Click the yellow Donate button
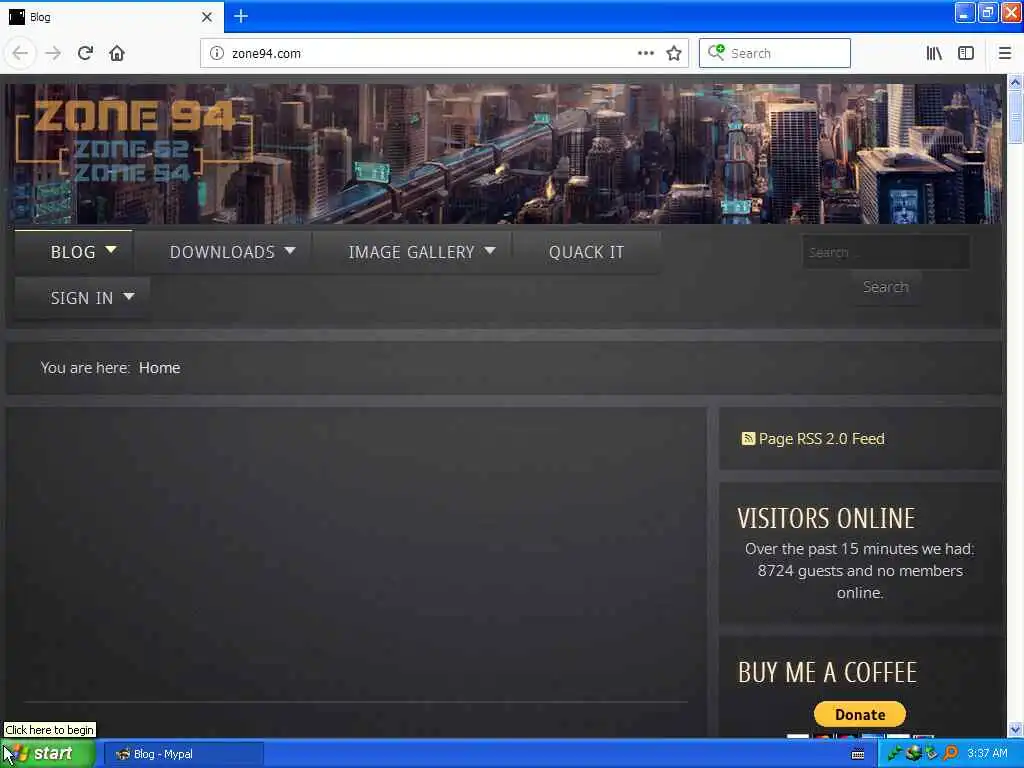Viewport: 1024px width, 768px height. click(x=859, y=714)
